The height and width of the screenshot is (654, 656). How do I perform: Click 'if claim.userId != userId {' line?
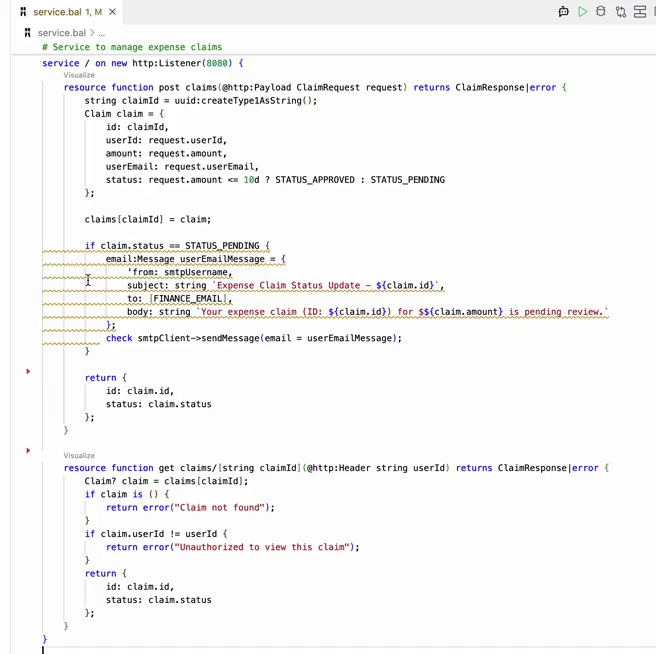tap(156, 534)
